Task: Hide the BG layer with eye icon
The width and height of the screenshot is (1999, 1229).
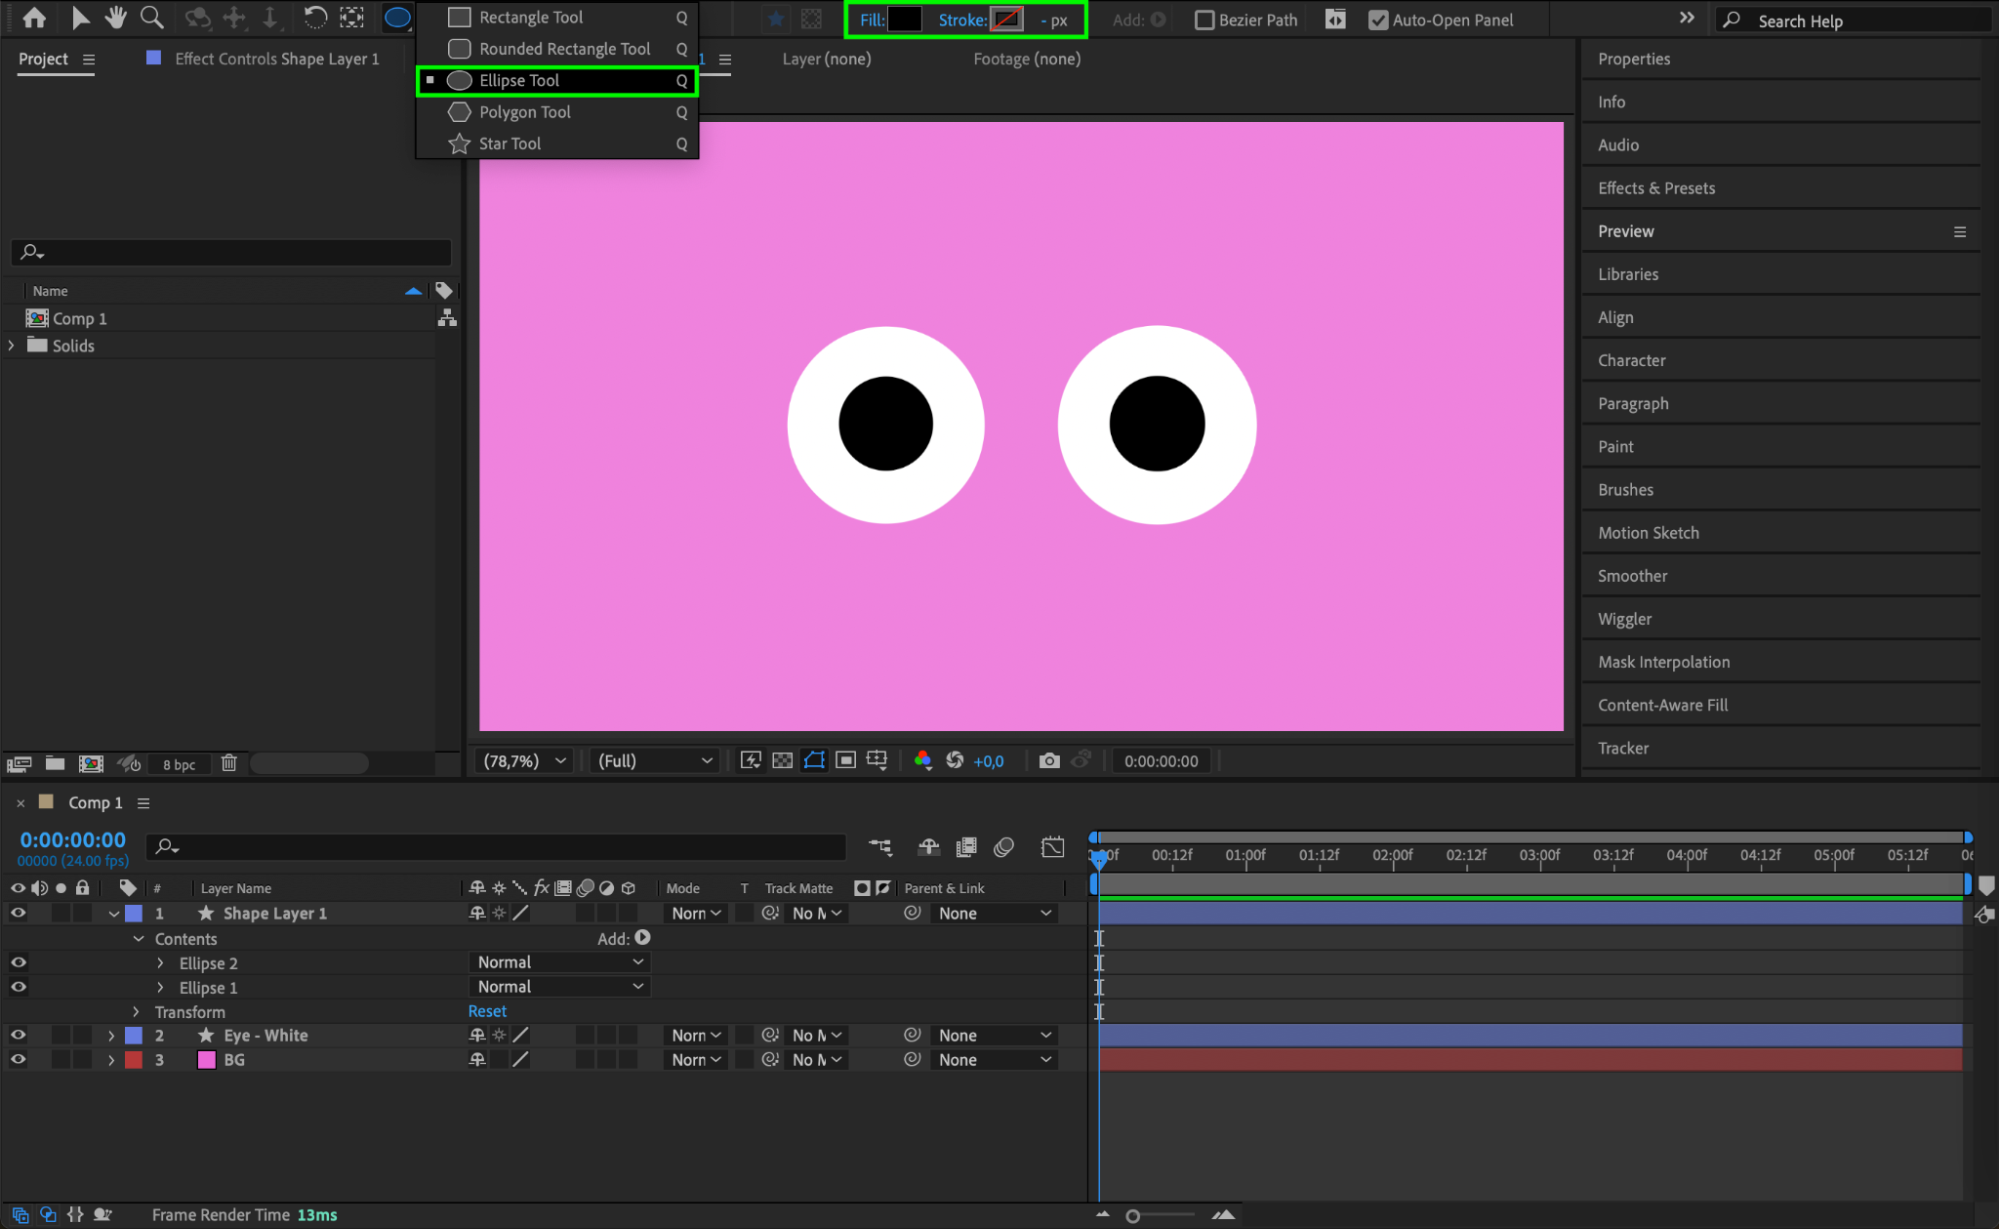Action: click(18, 1060)
